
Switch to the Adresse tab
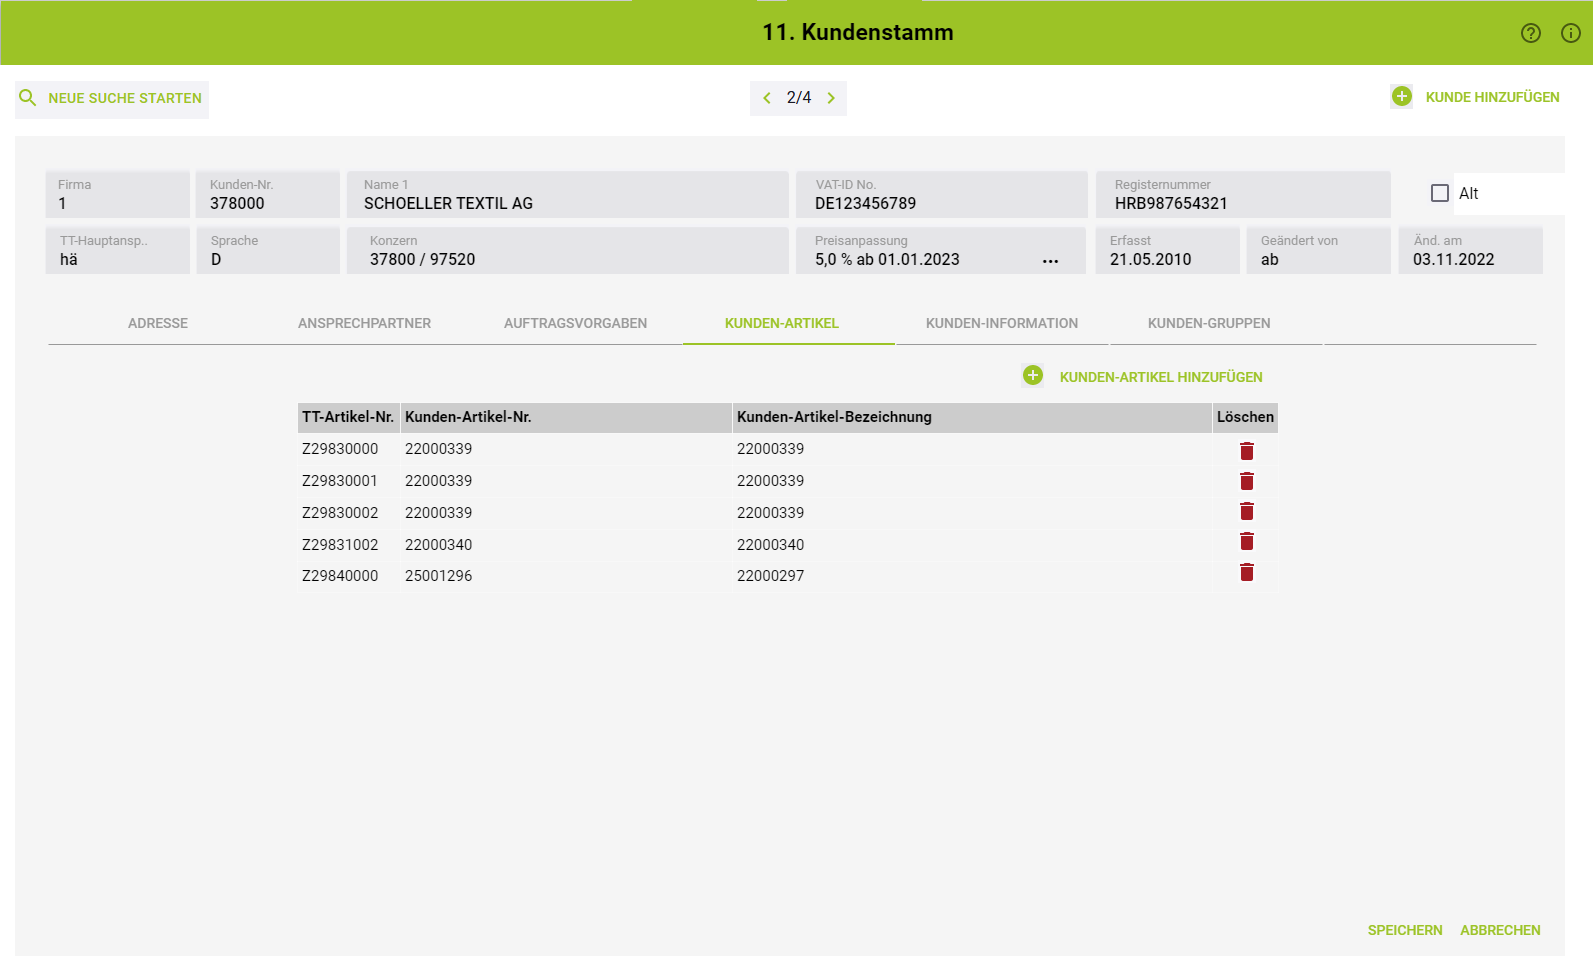tap(158, 324)
